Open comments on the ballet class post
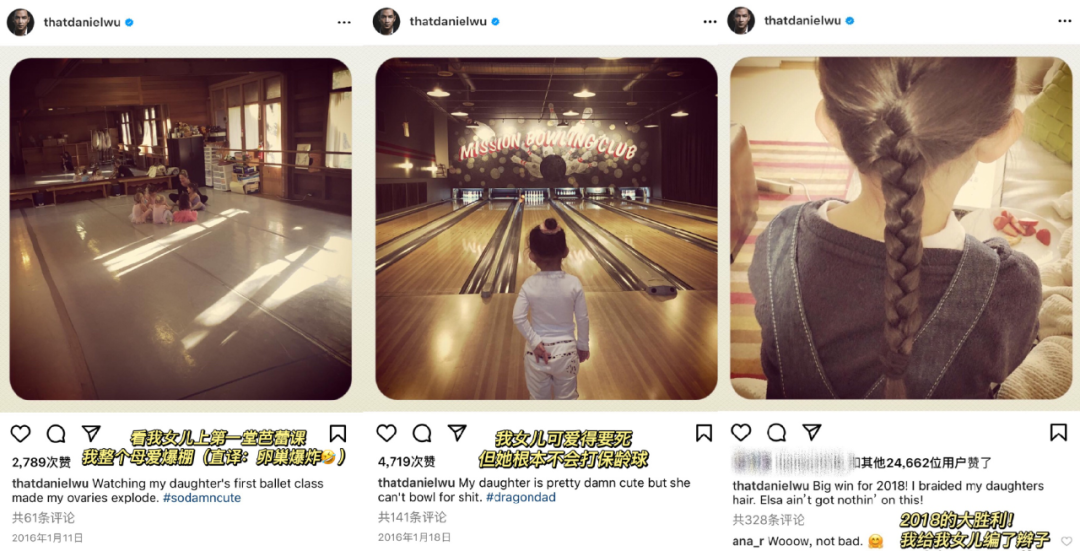The width and height of the screenshot is (1080, 551). coord(56,433)
